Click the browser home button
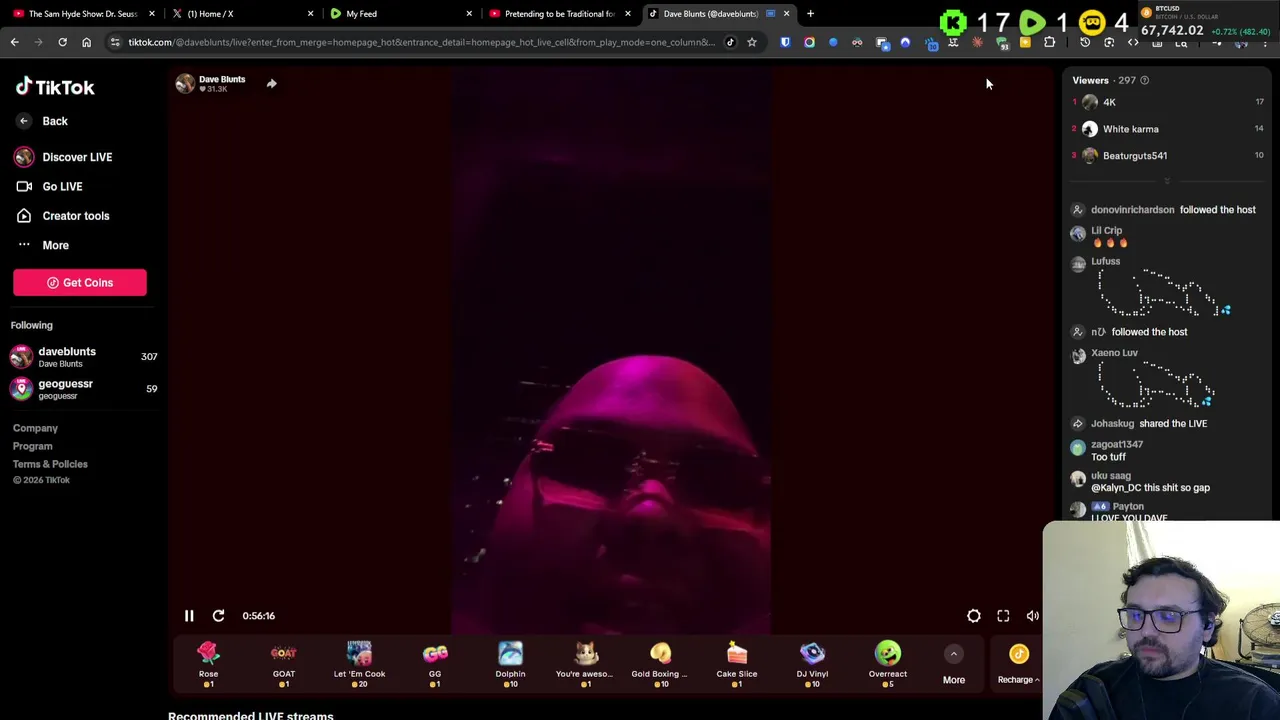Screen dimensions: 1280x720 [86, 42]
